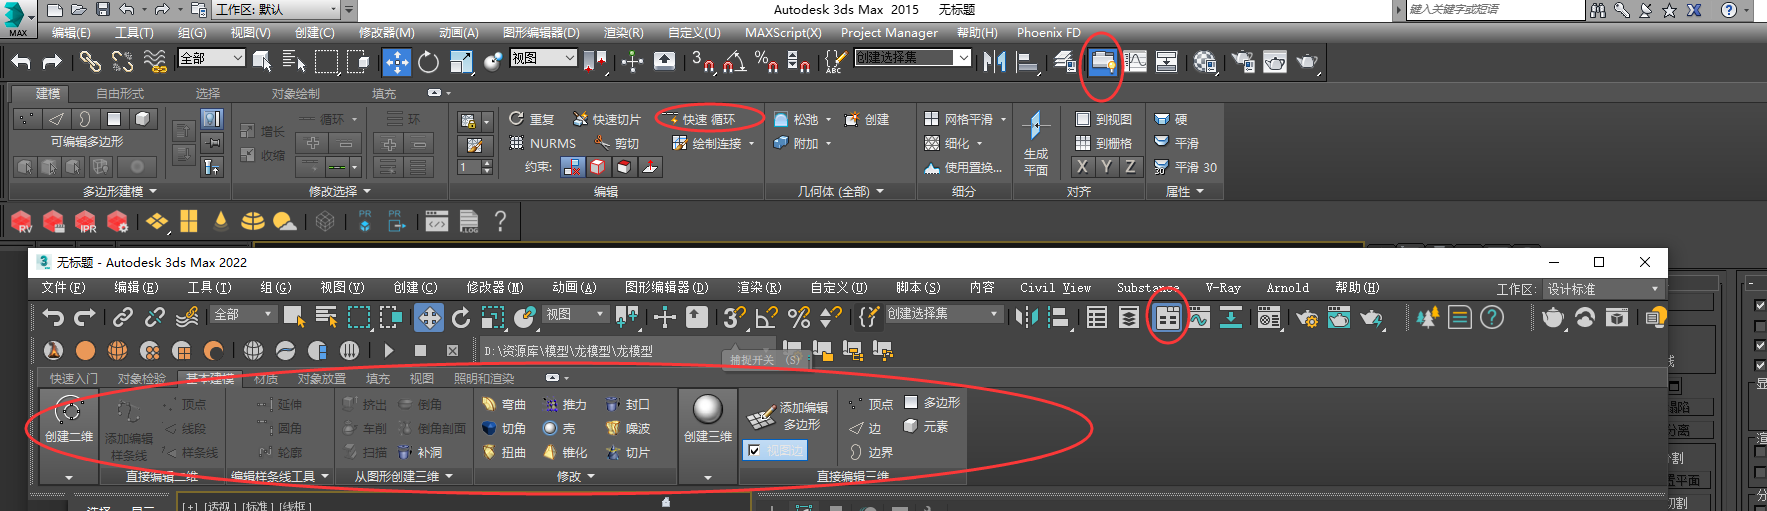
Task: Open the Curve Editor in the top toolbar
Action: (x=1136, y=62)
